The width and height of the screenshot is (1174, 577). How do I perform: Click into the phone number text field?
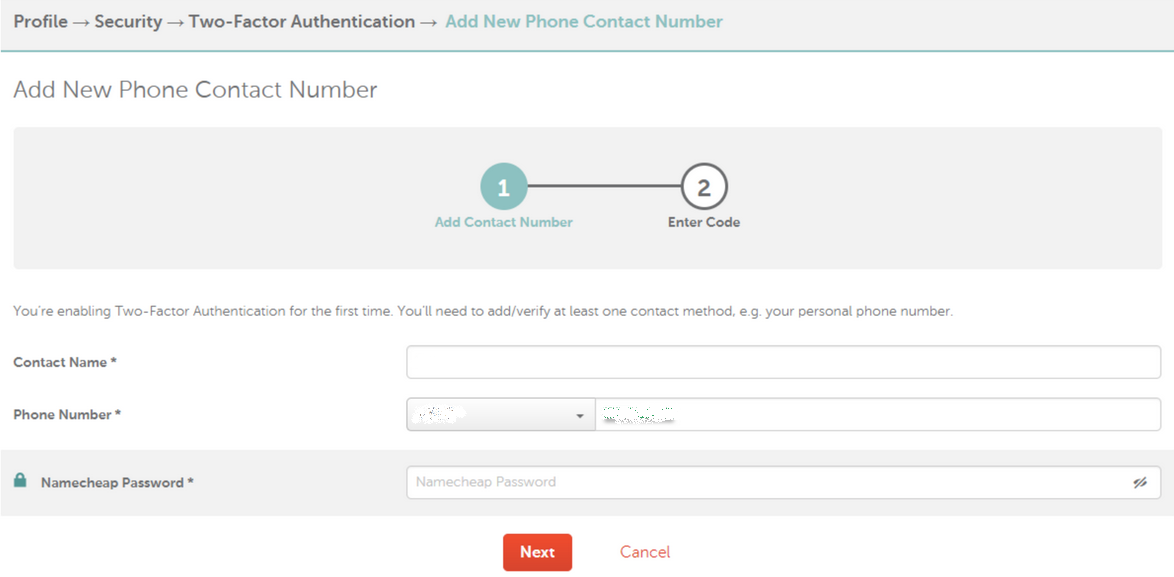tap(878, 415)
